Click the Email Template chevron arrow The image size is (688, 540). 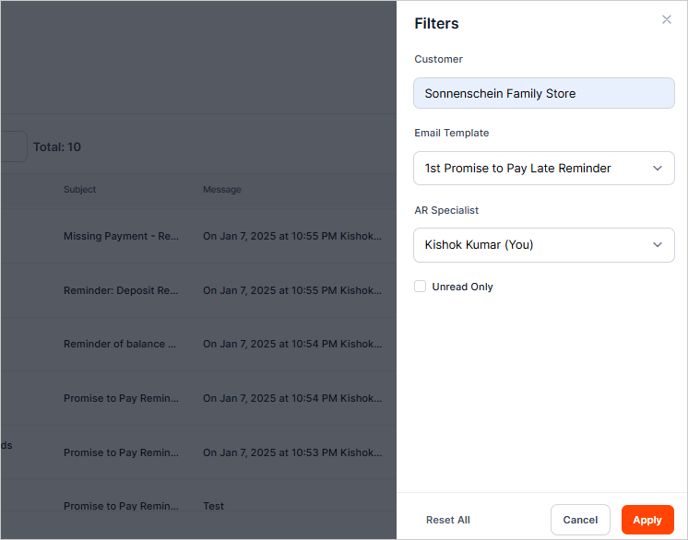tap(657, 168)
